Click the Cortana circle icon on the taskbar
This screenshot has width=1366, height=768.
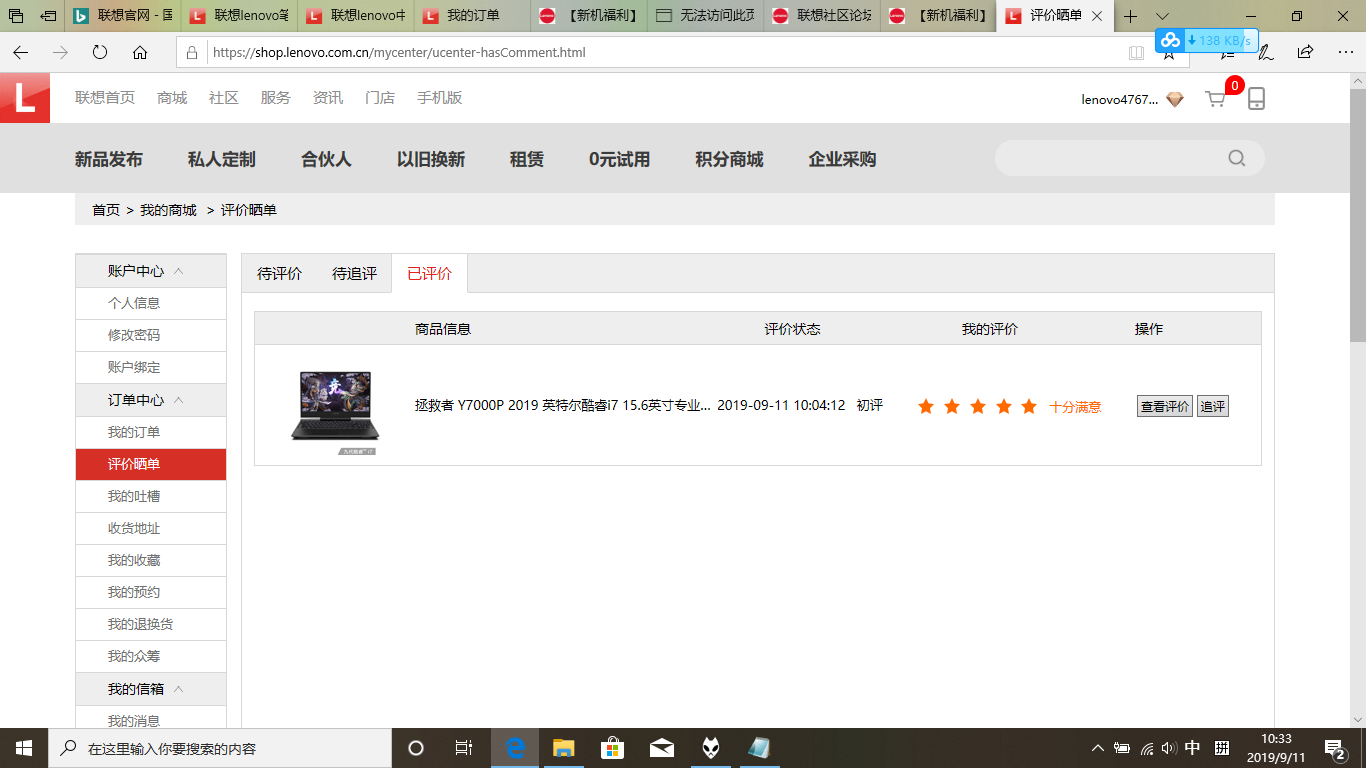point(416,748)
